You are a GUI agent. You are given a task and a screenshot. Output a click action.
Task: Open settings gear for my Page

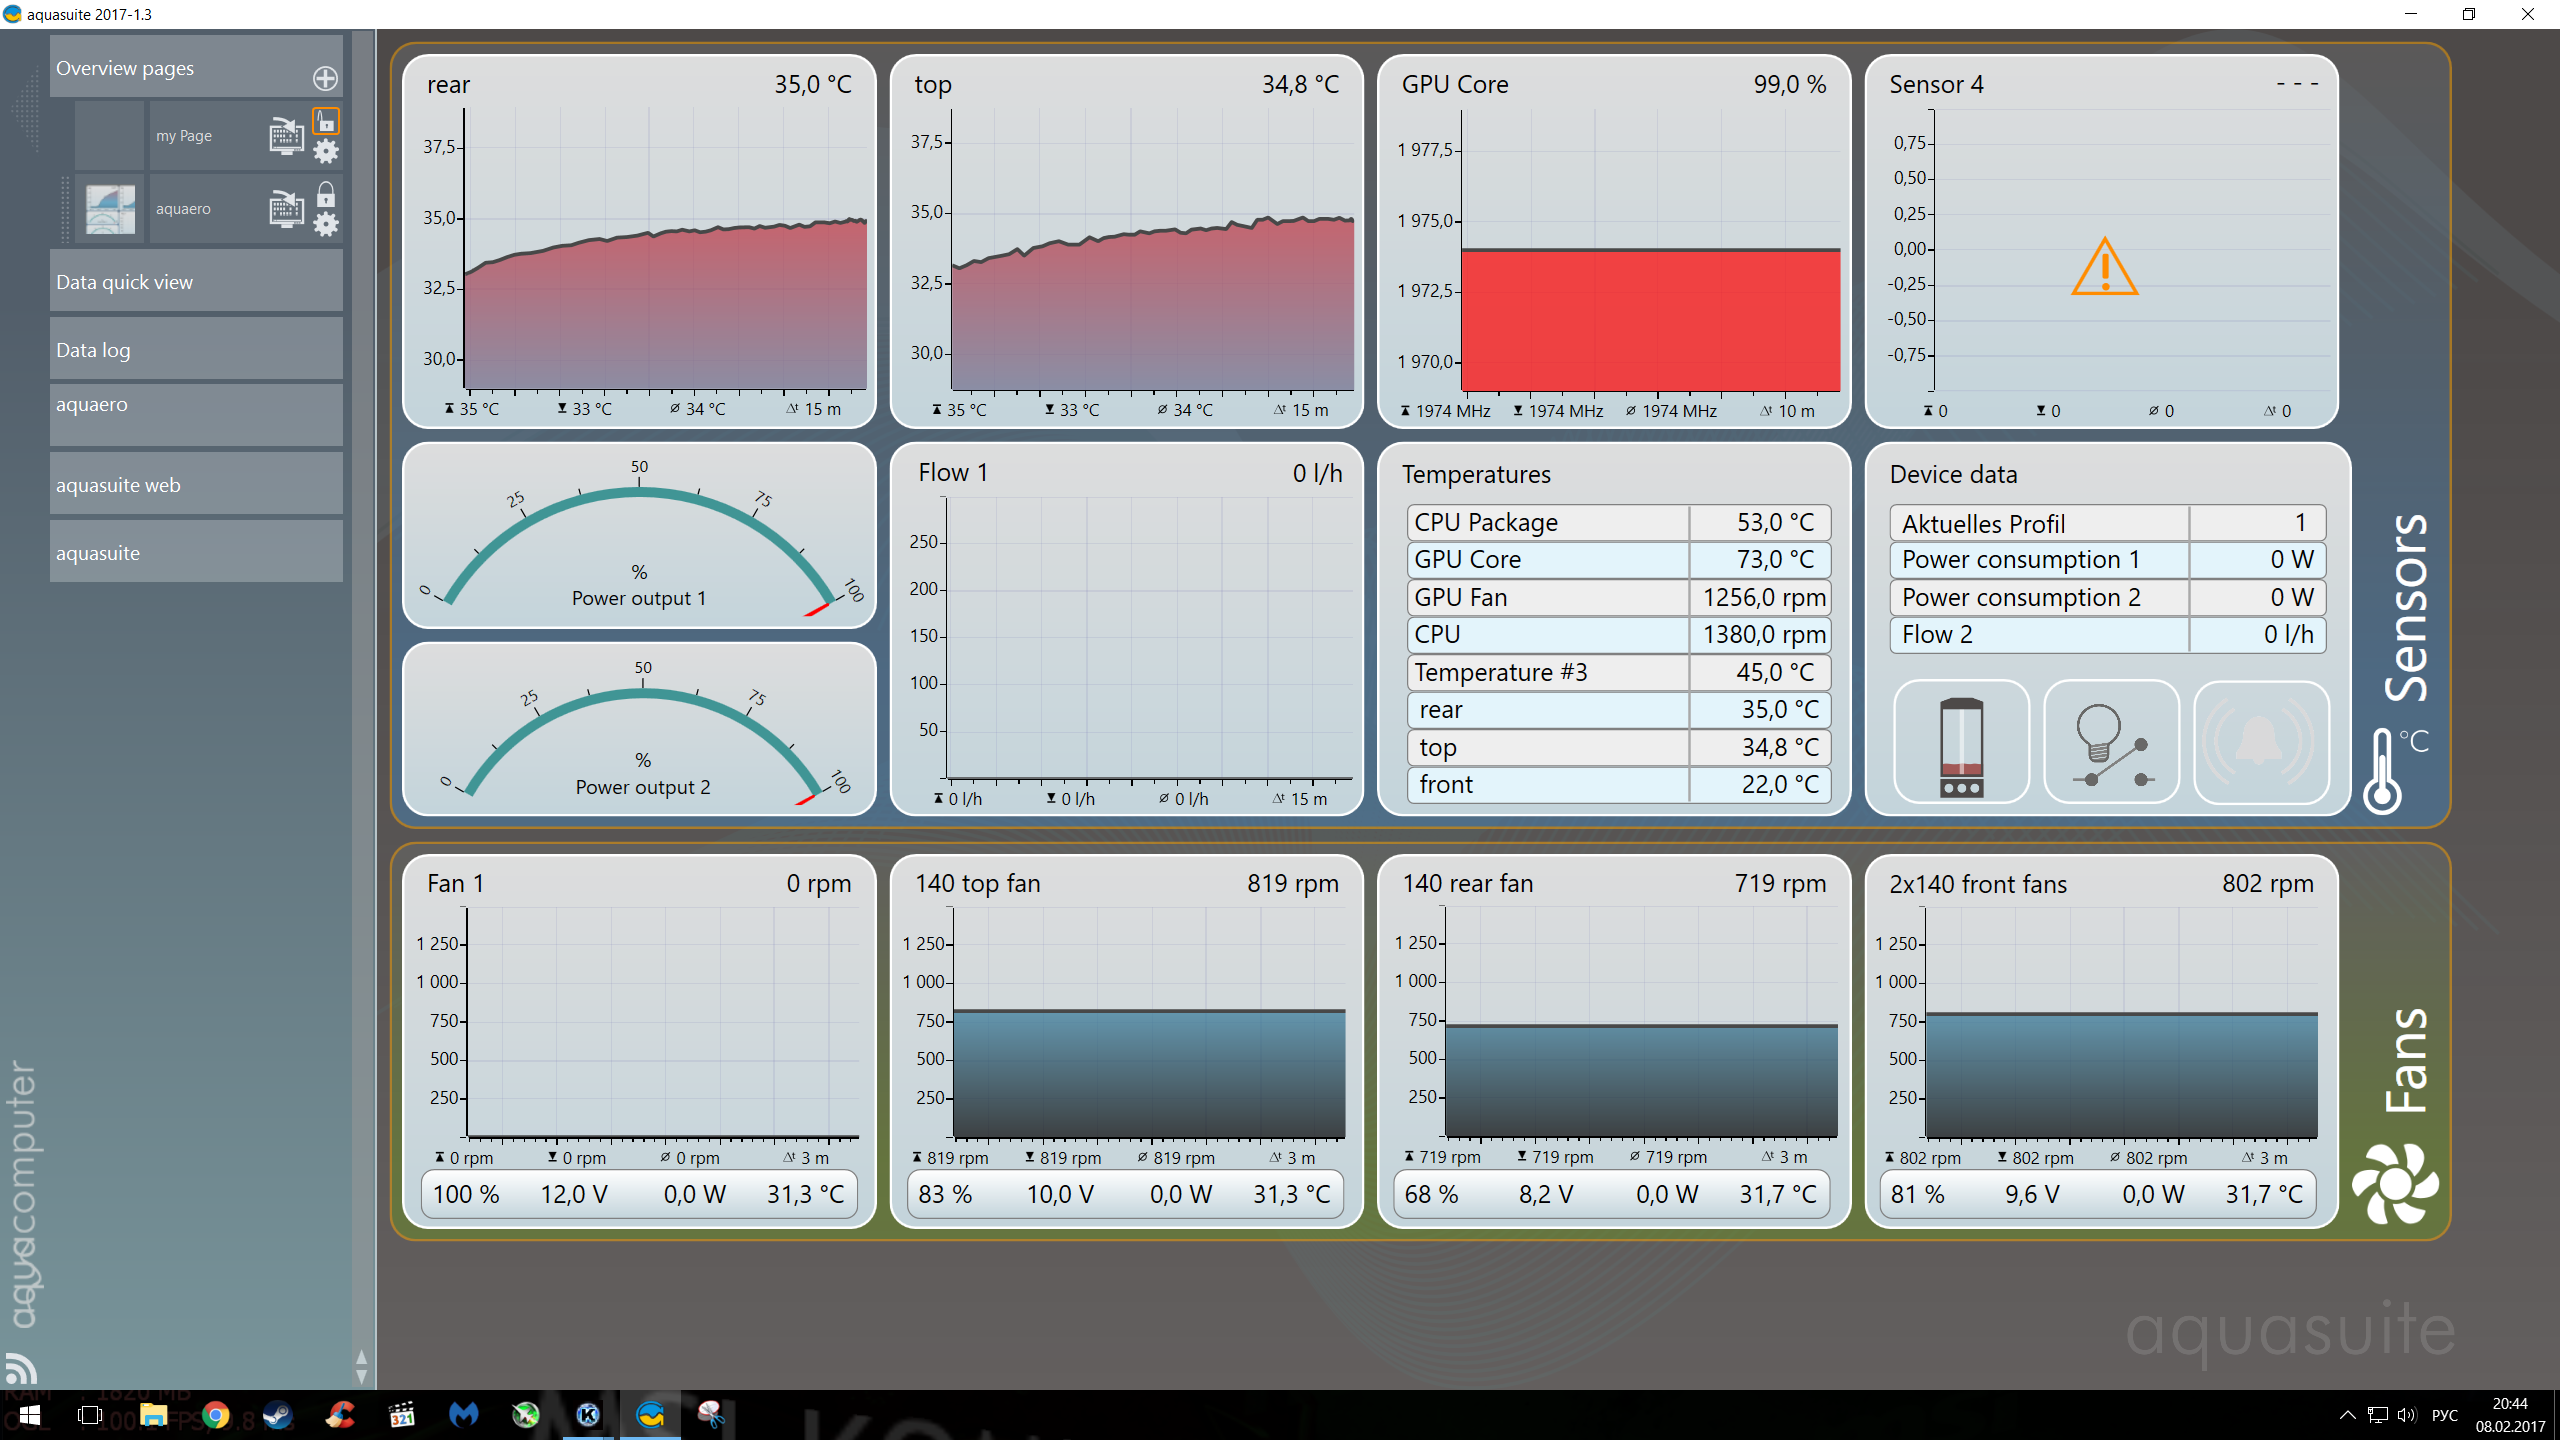pyautogui.click(x=326, y=152)
